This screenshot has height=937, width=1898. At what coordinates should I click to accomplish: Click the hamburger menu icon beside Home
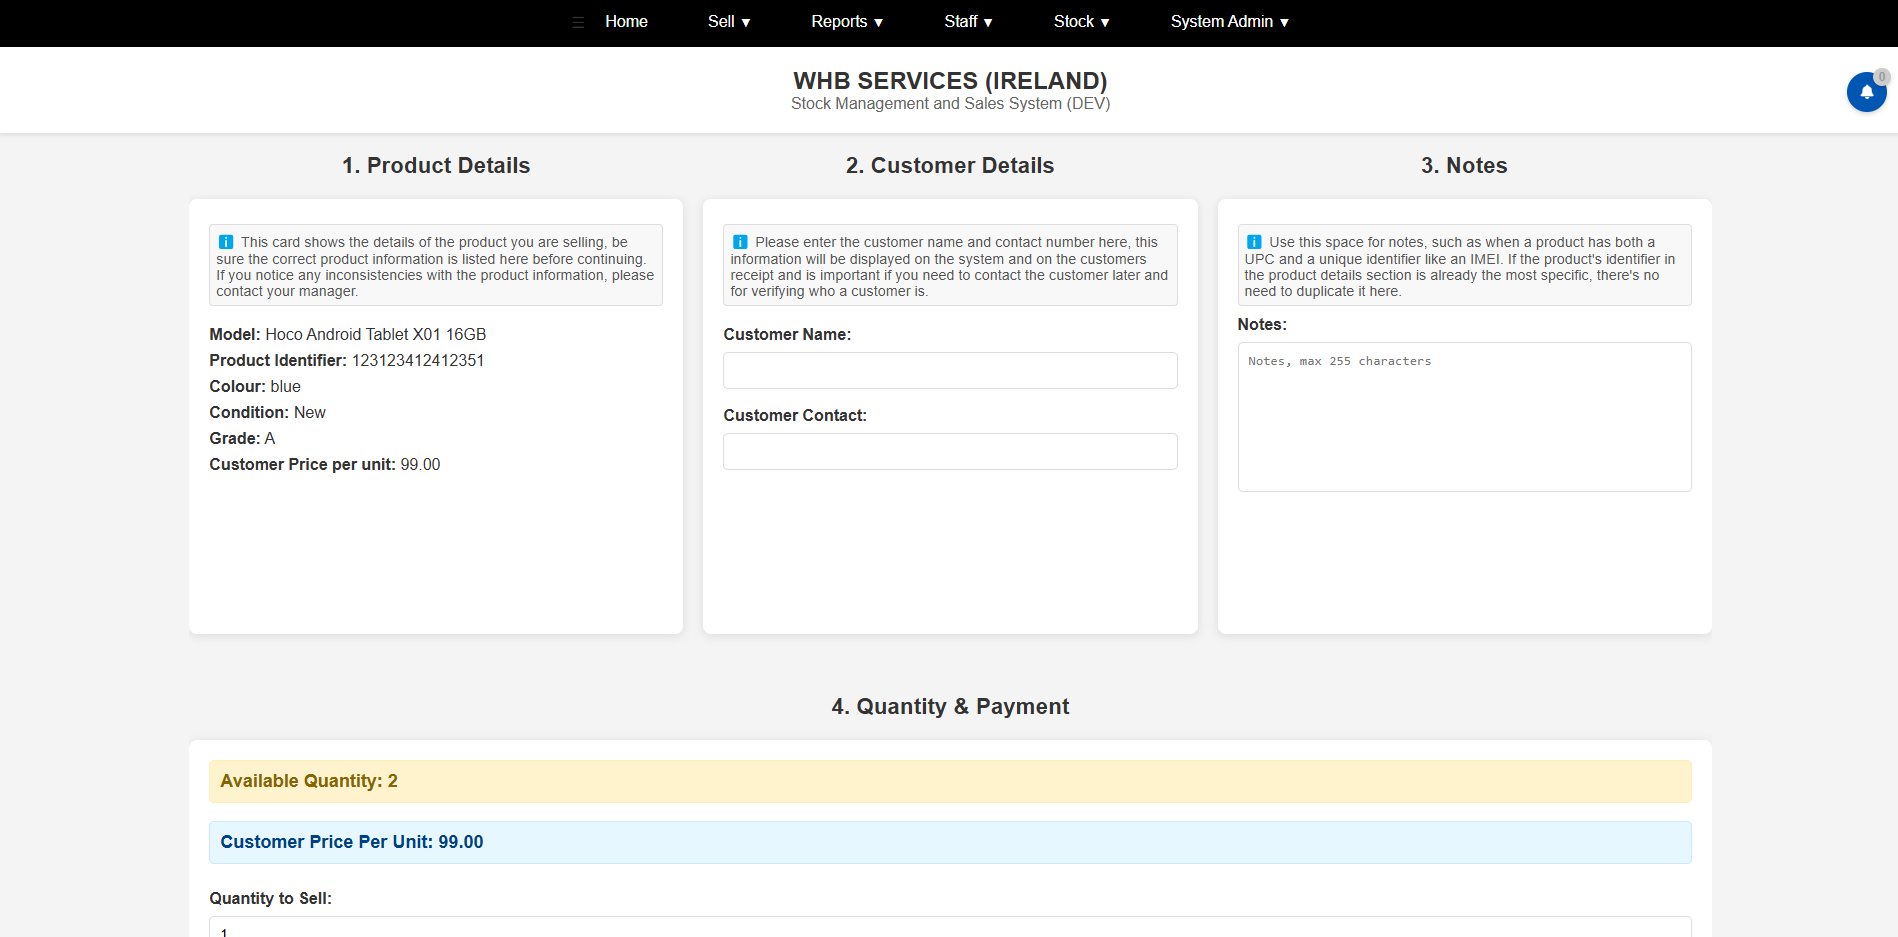click(x=578, y=22)
